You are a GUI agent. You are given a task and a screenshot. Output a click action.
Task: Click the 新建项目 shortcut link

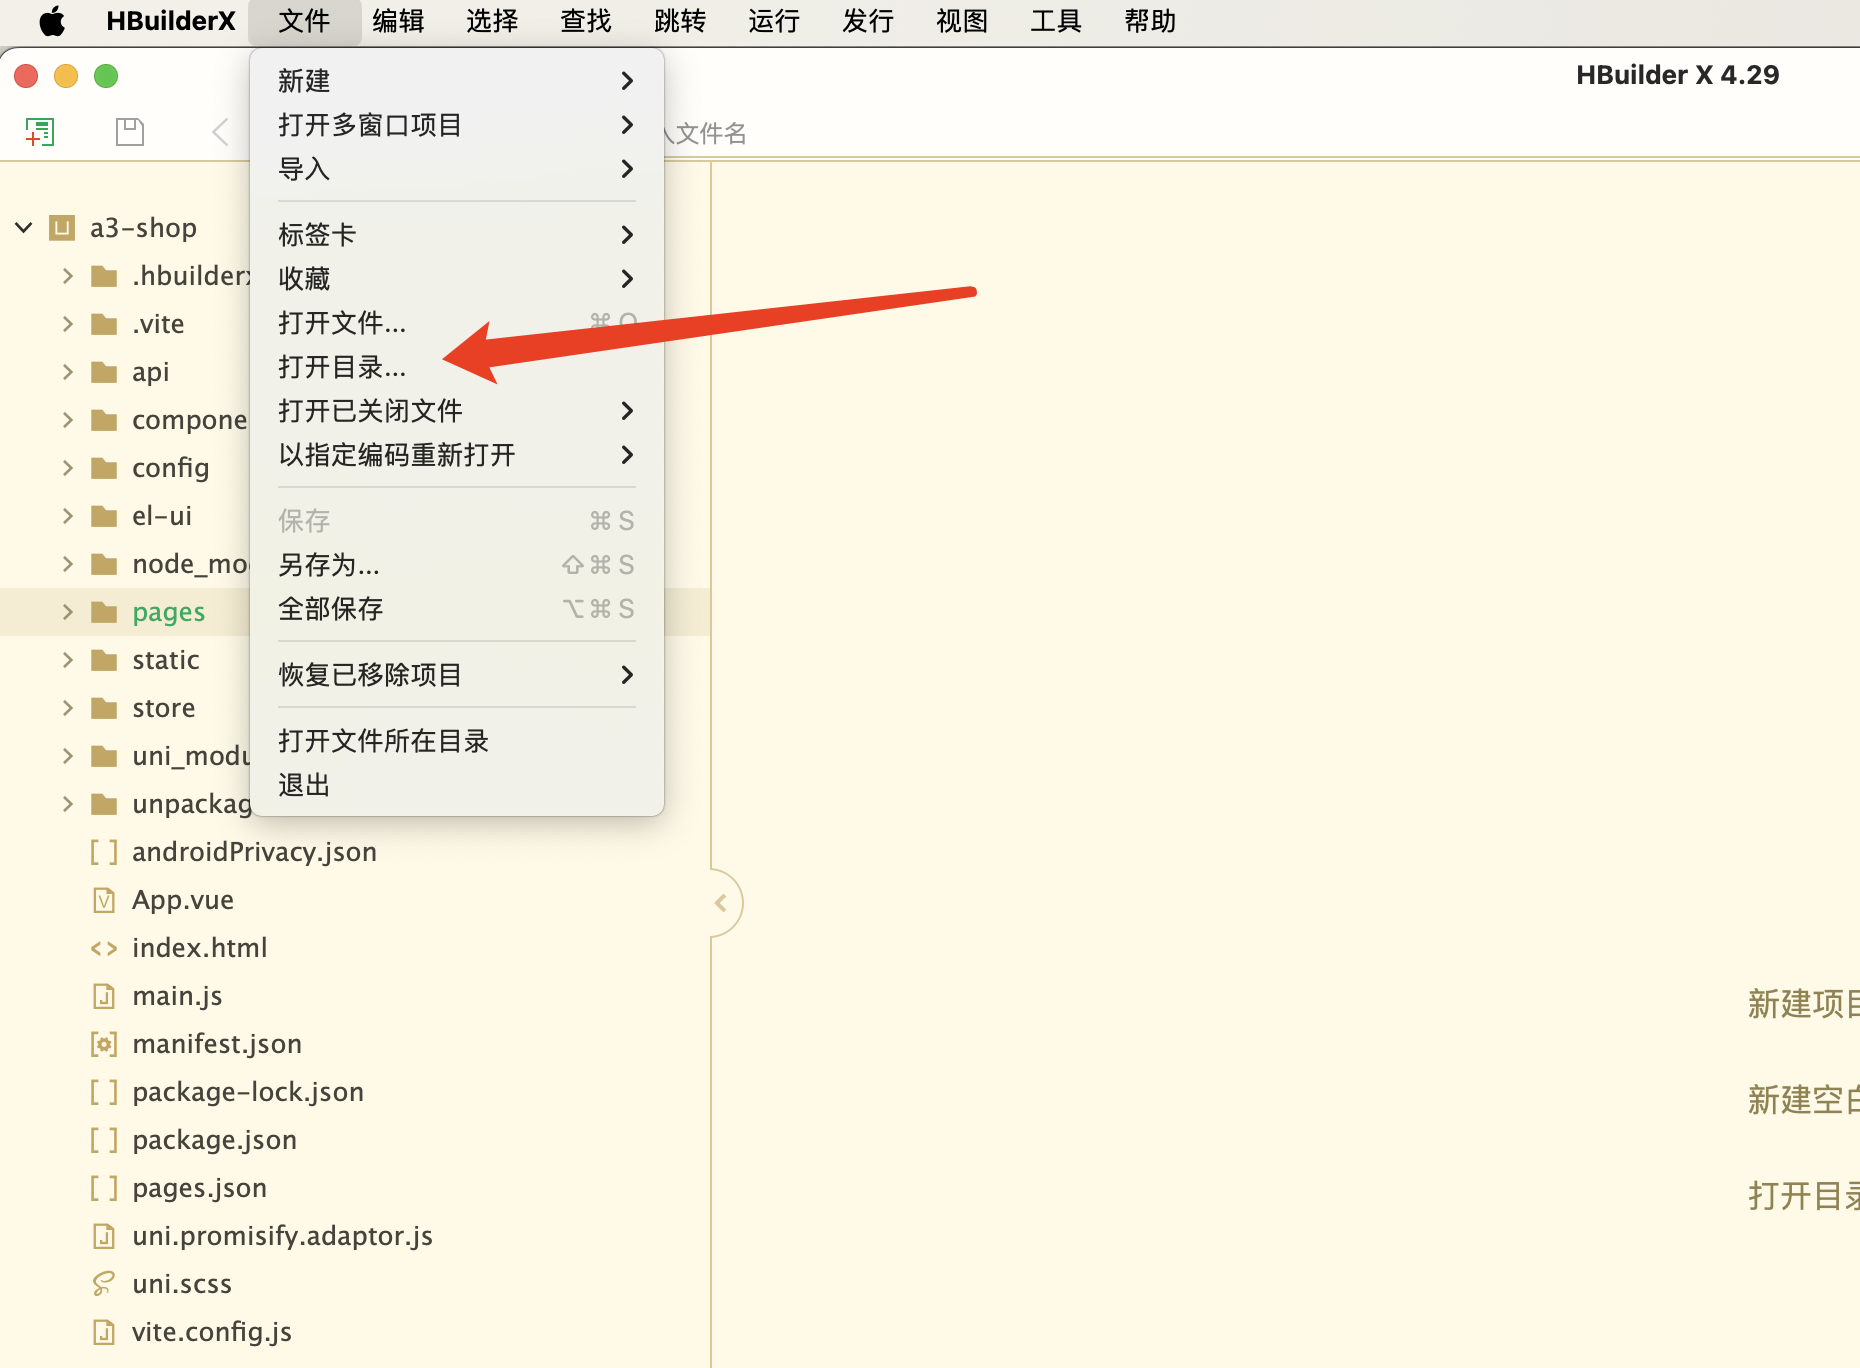tap(1803, 1004)
